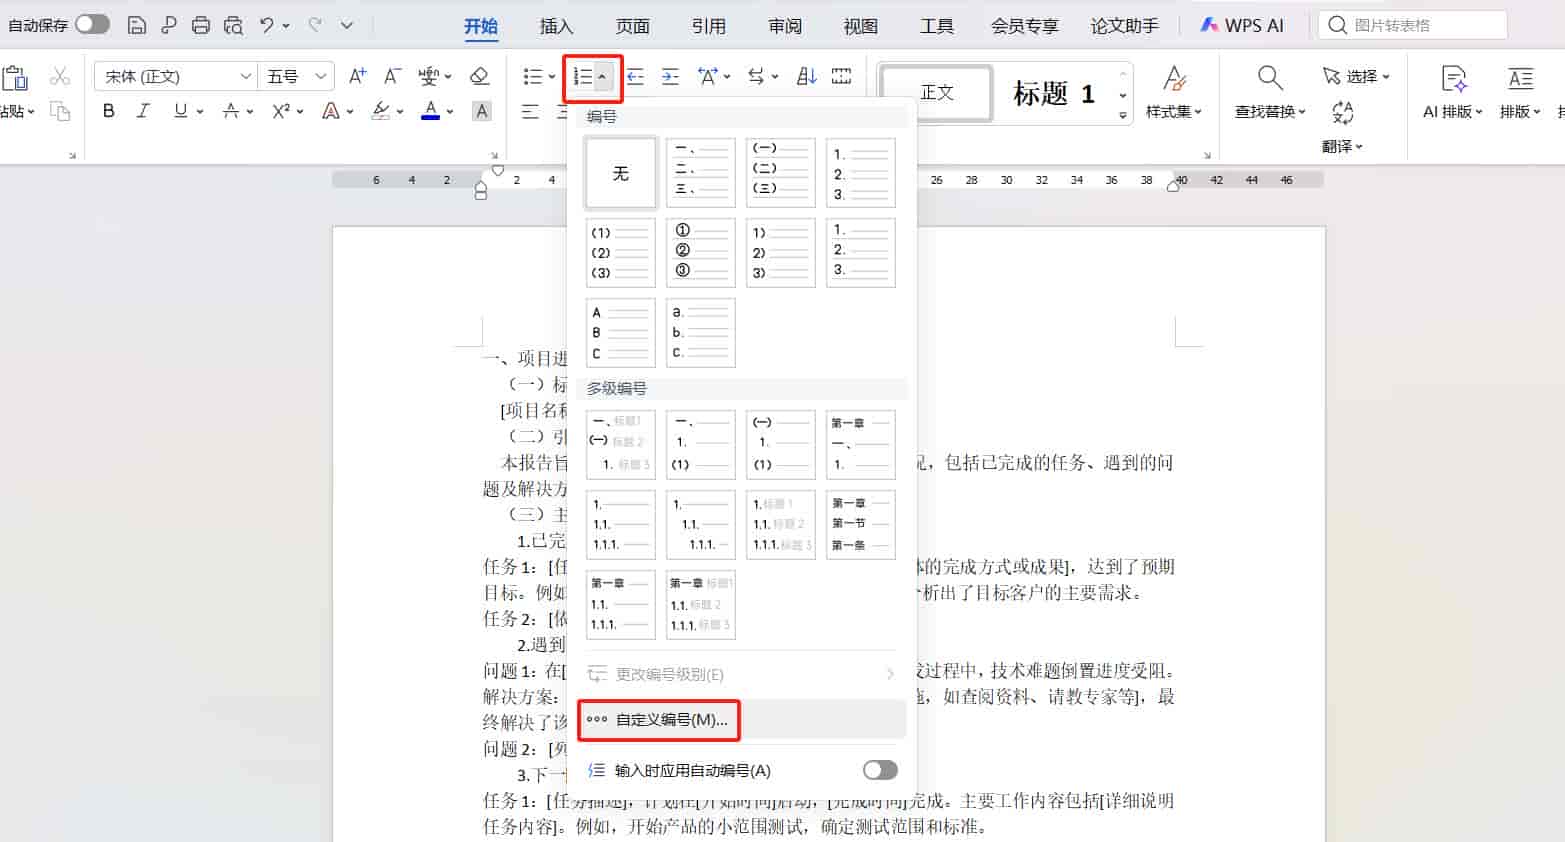Apply the blue font color A
Screen dimensions: 1565x842
tap(431, 111)
